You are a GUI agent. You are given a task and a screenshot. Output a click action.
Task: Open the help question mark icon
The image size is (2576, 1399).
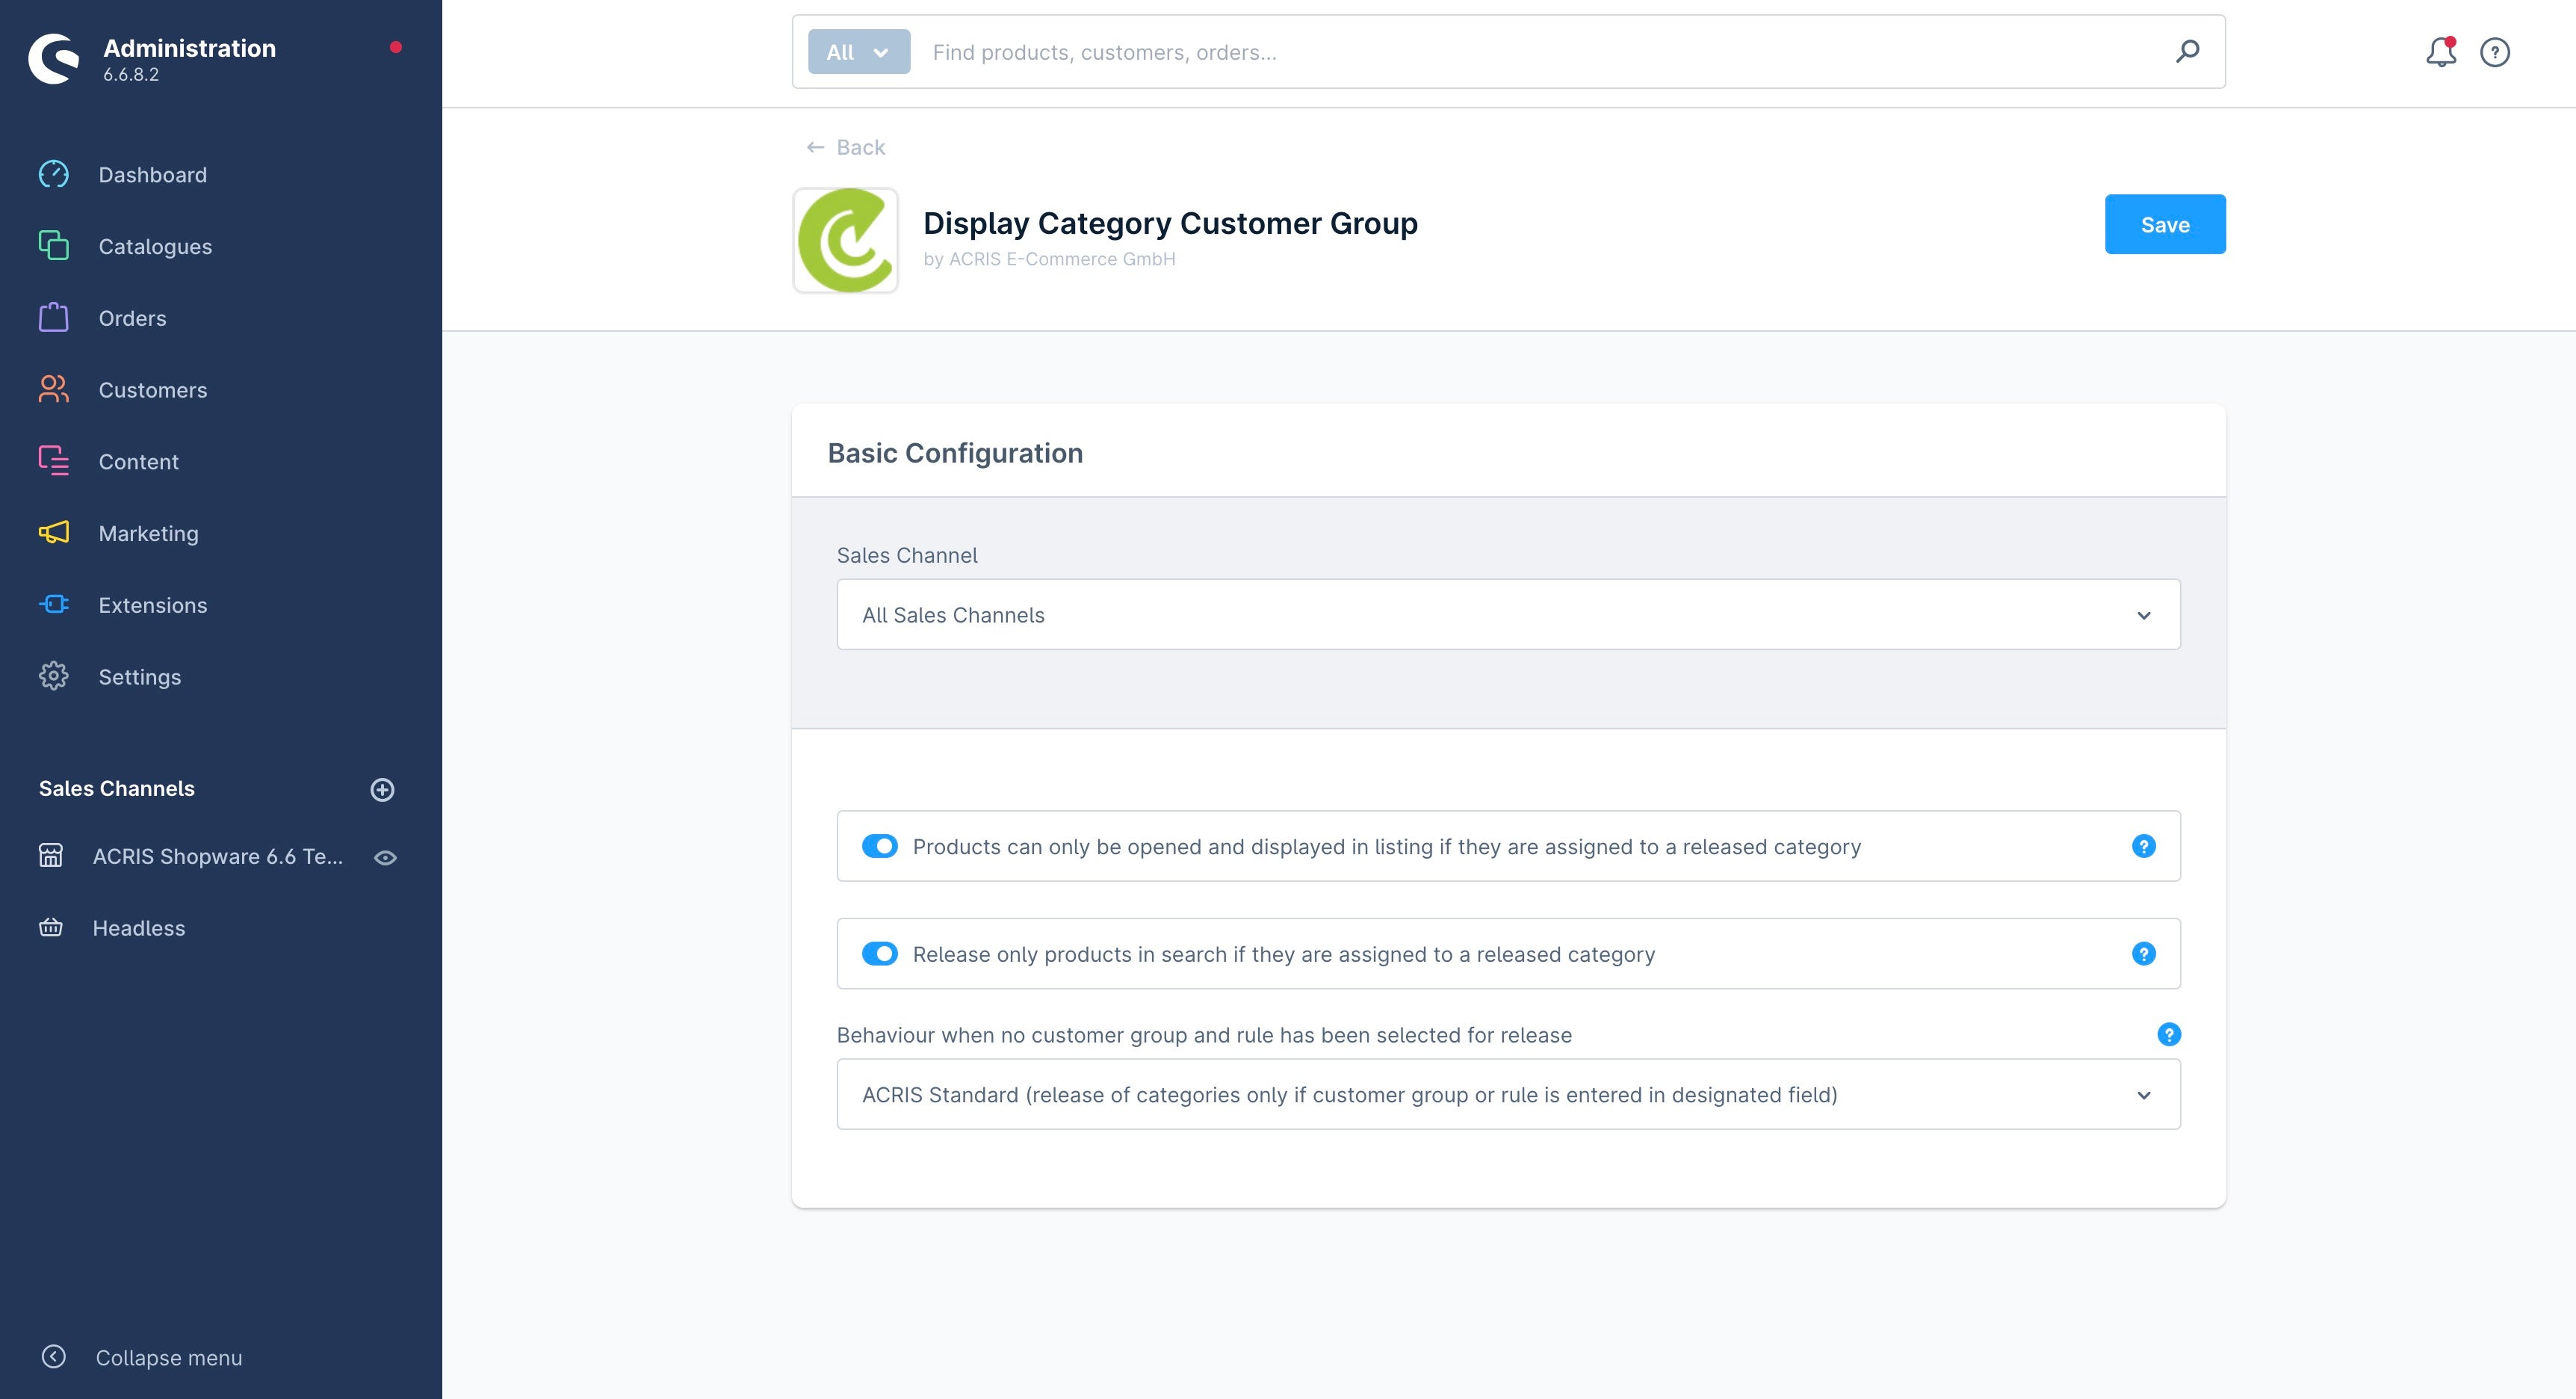pos(2495,52)
